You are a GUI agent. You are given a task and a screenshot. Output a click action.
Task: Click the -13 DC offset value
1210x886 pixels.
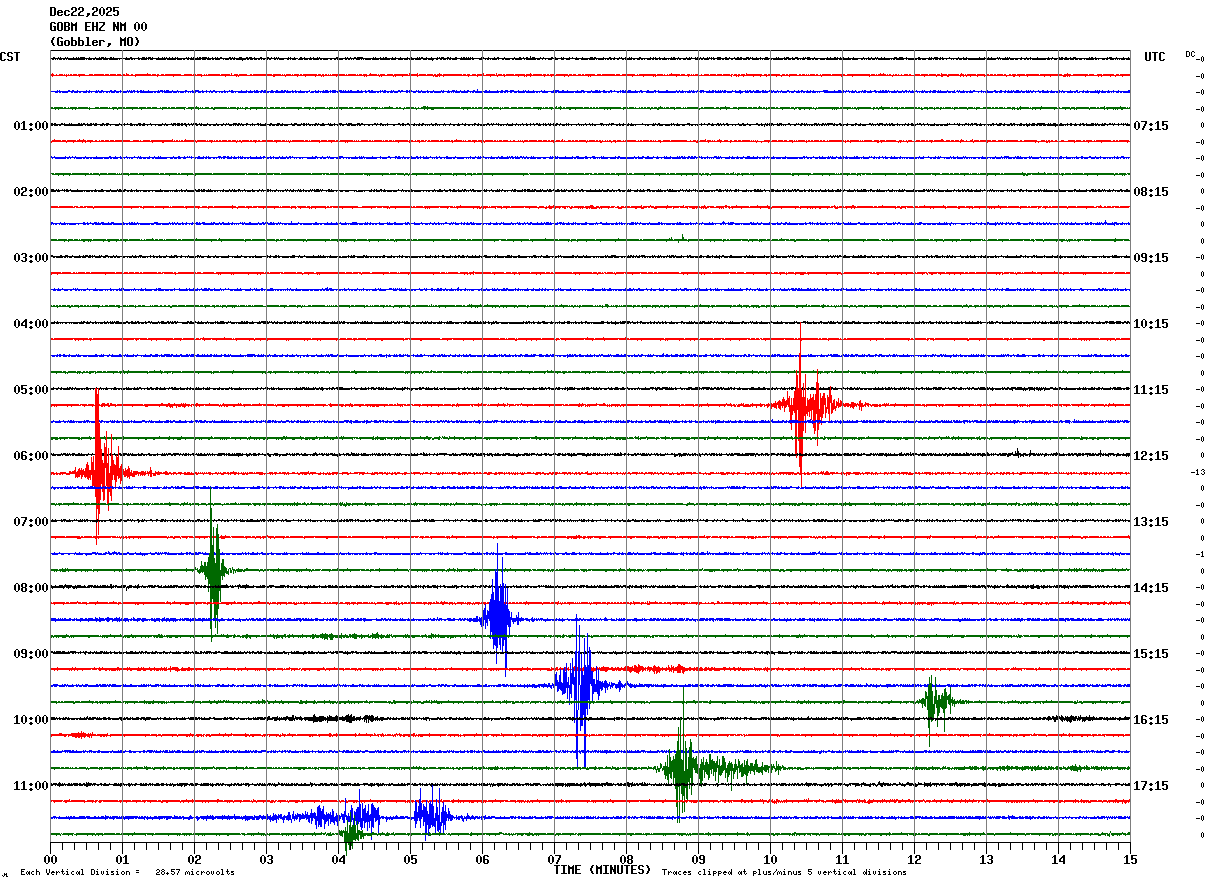(x=1197, y=472)
